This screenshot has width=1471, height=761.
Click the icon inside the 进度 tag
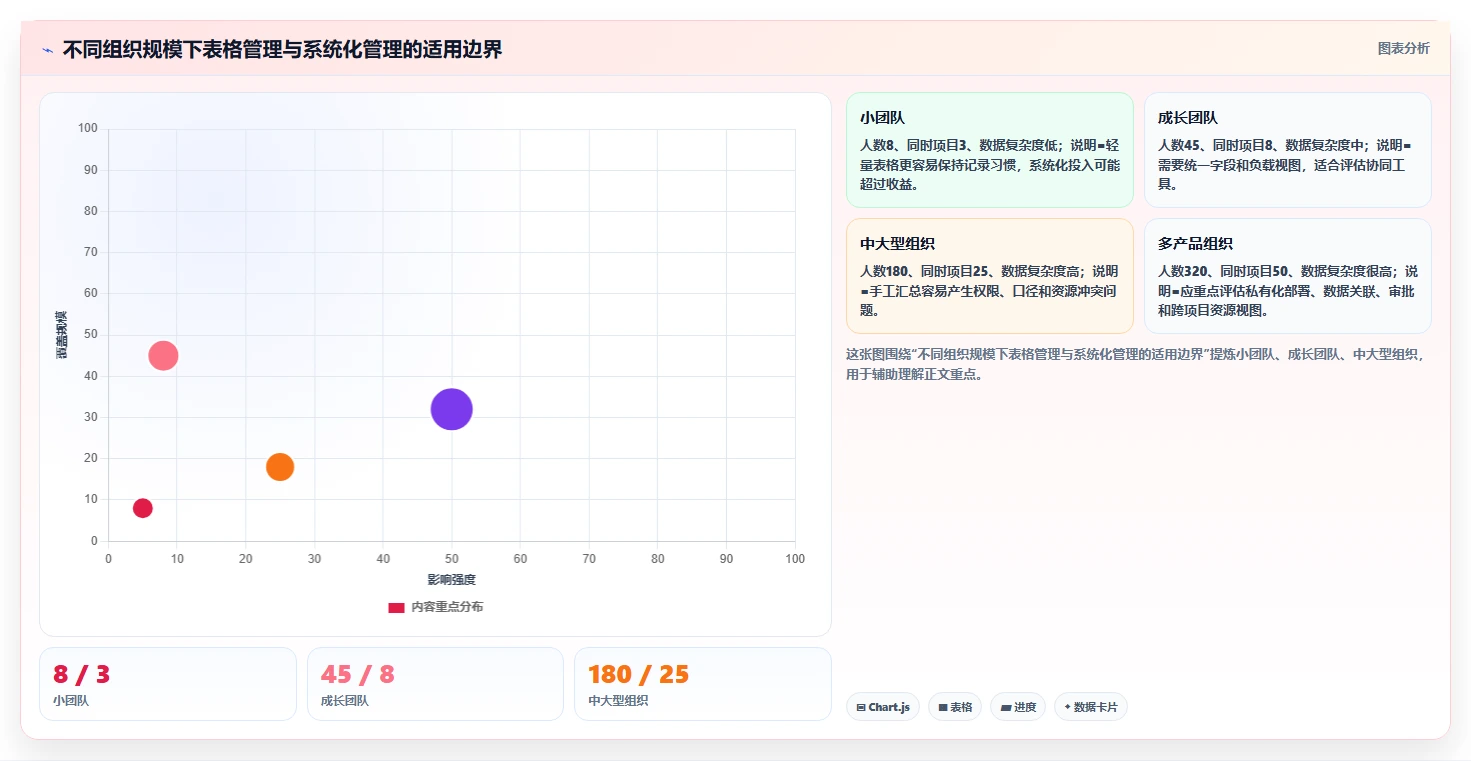coord(1005,707)
